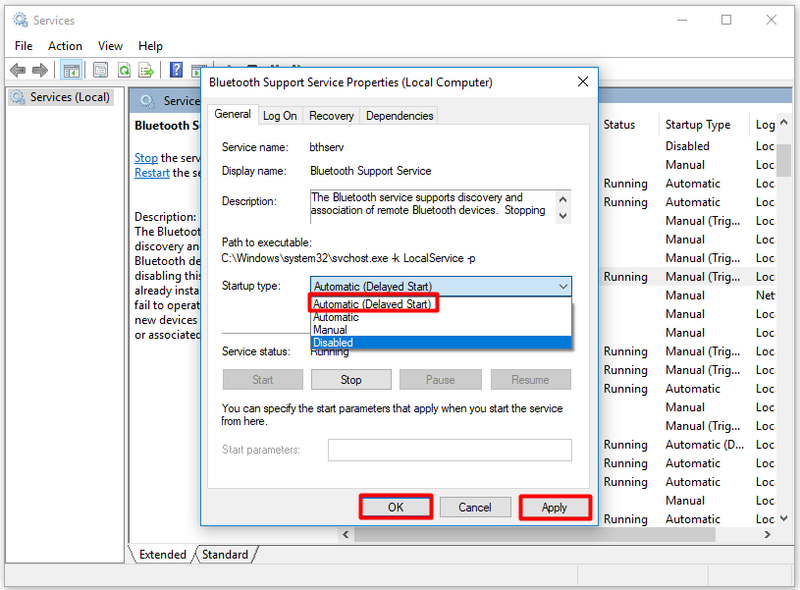Open the blue Help question mark icon
Screen dimensions: 800x590
pyautogui.click(x=176, y=70)
